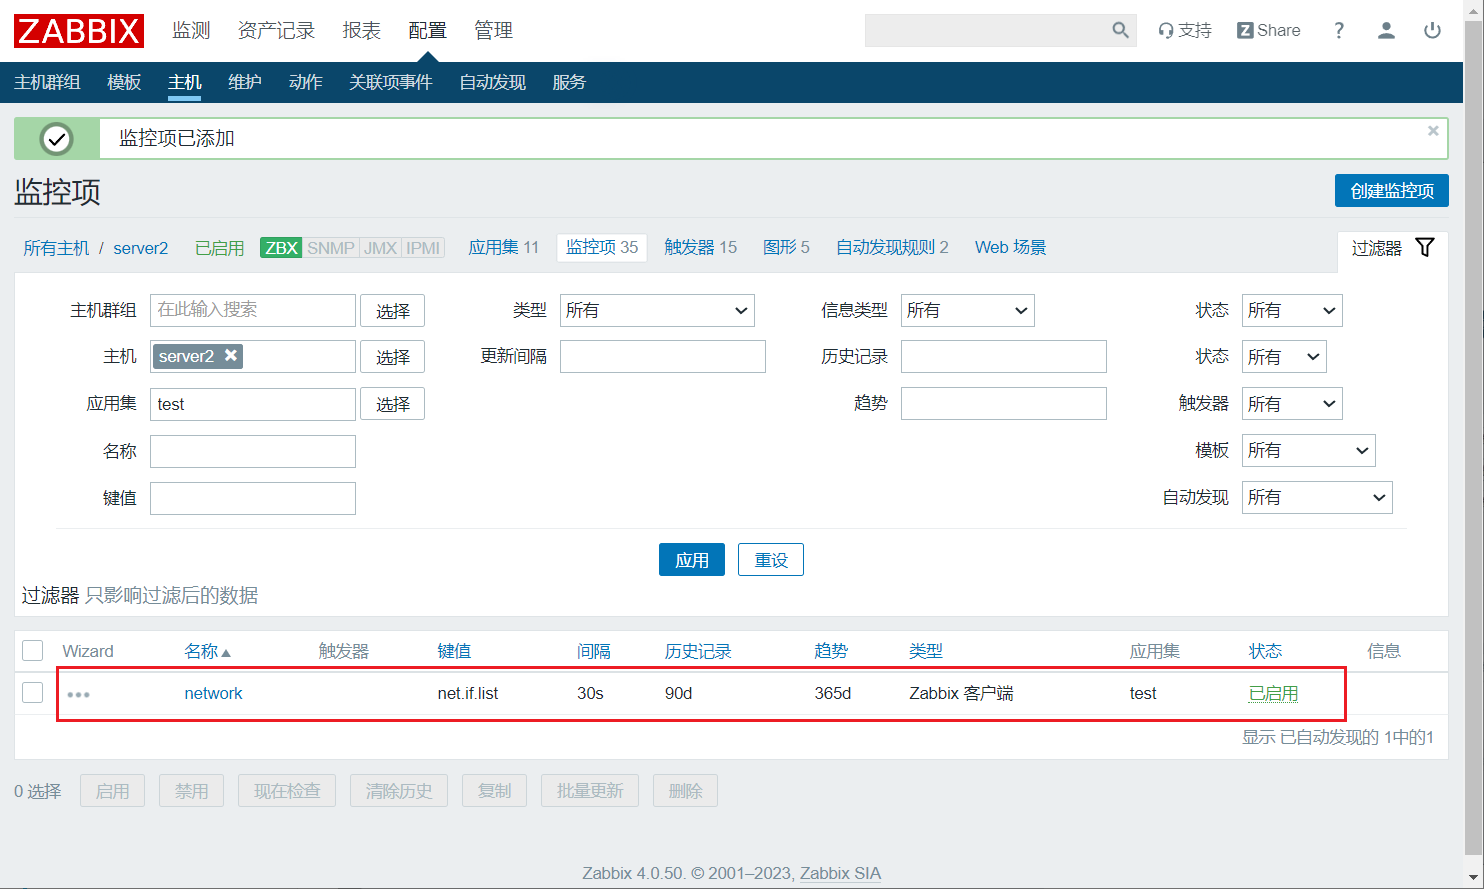Viewport: 1484px width, 889px height.
Task: Open the help question mark icon
Action: point(1339,31)
